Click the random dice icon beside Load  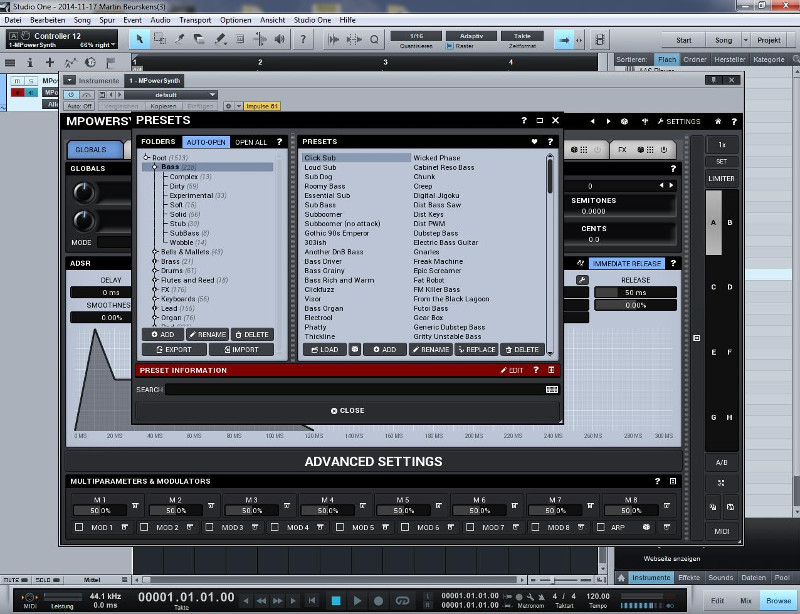(x=355, y=349)
